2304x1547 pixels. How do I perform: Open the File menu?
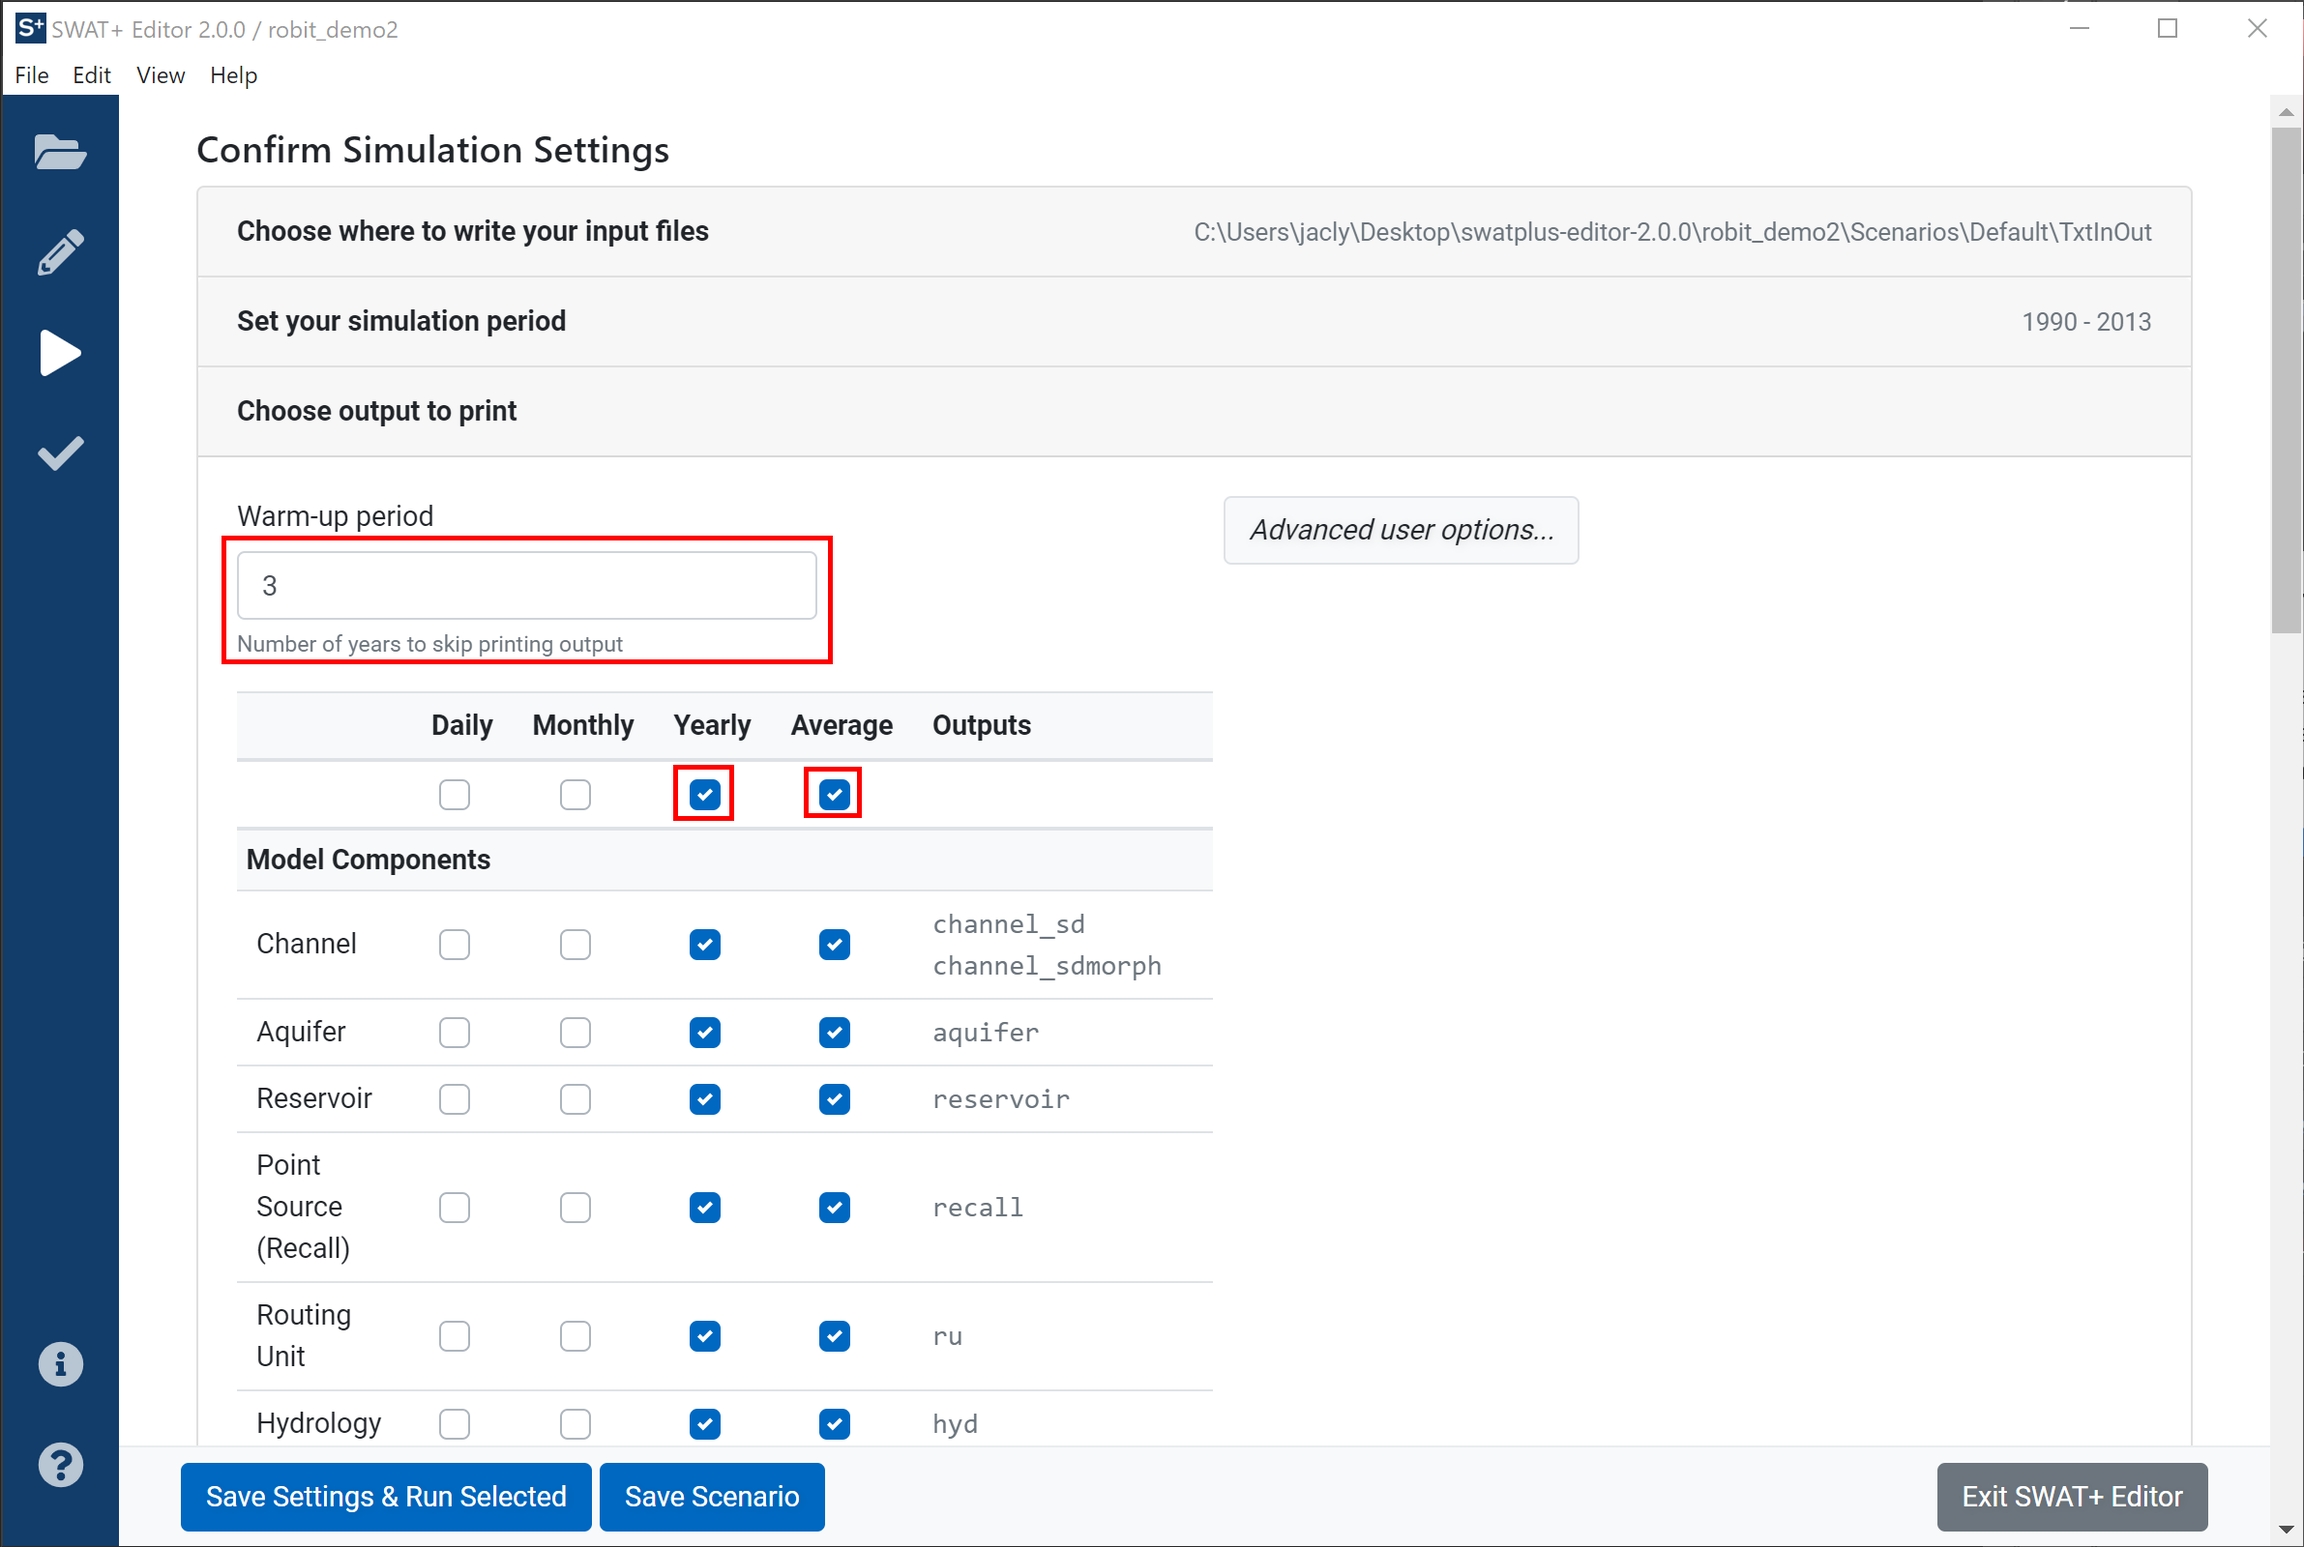click(32, 75)
